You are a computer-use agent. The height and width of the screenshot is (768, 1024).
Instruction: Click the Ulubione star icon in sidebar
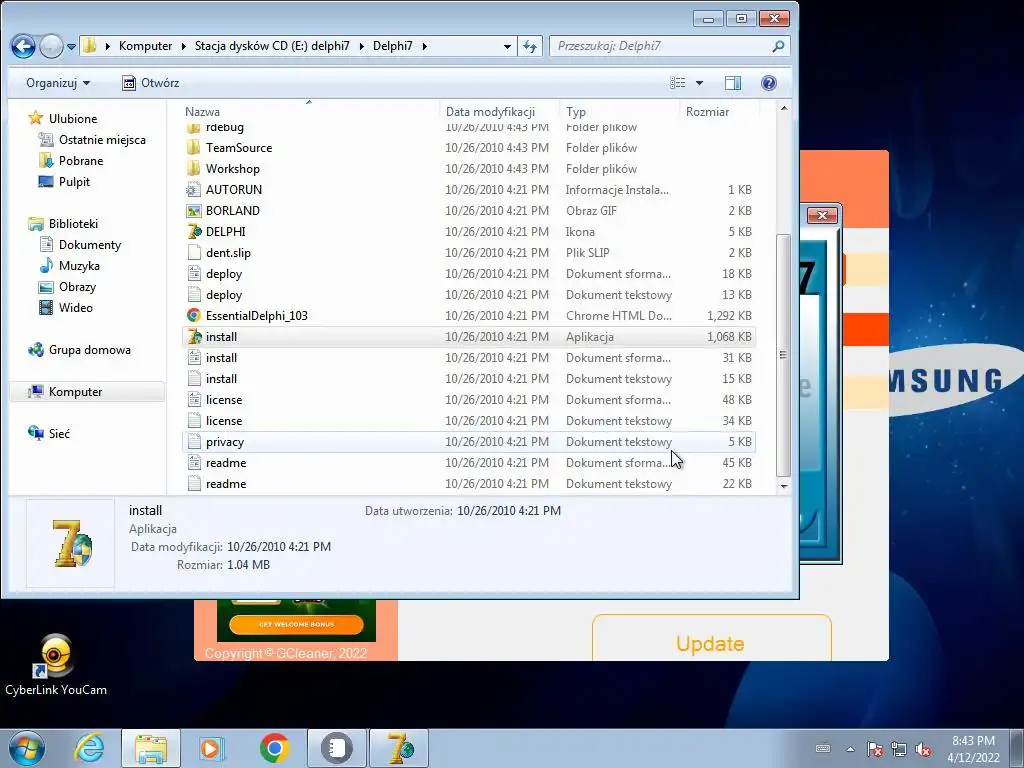pos(35,118)
